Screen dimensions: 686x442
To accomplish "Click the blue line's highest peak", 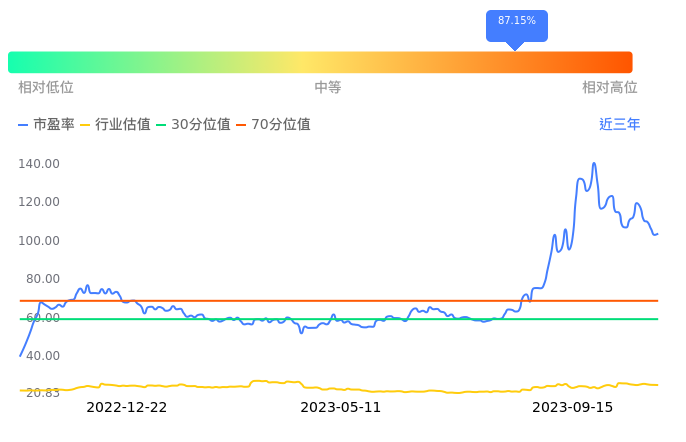I will click(594, 164).
